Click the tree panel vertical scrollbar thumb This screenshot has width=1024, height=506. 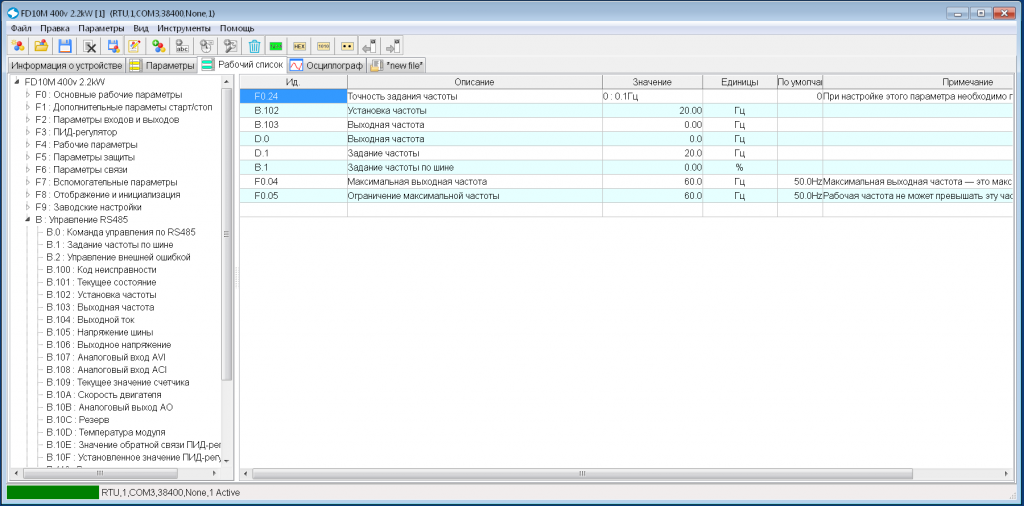(x=227, y=234)
